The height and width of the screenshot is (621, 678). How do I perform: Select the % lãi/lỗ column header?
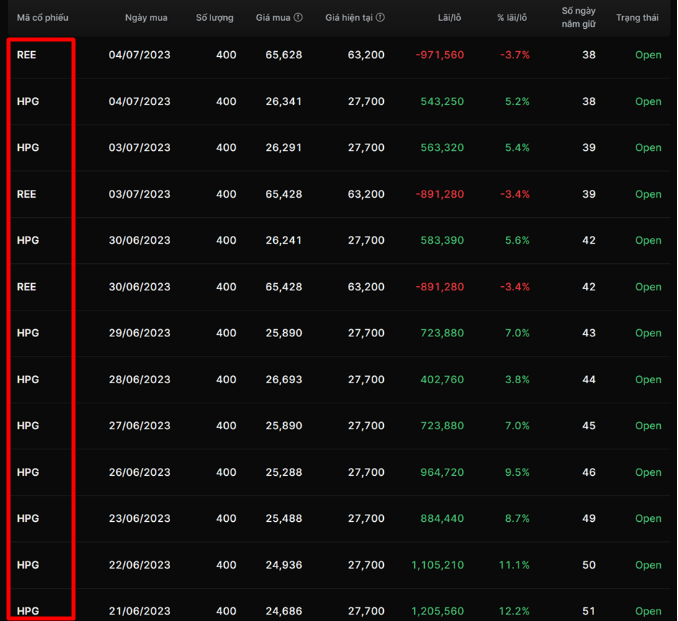512,18
